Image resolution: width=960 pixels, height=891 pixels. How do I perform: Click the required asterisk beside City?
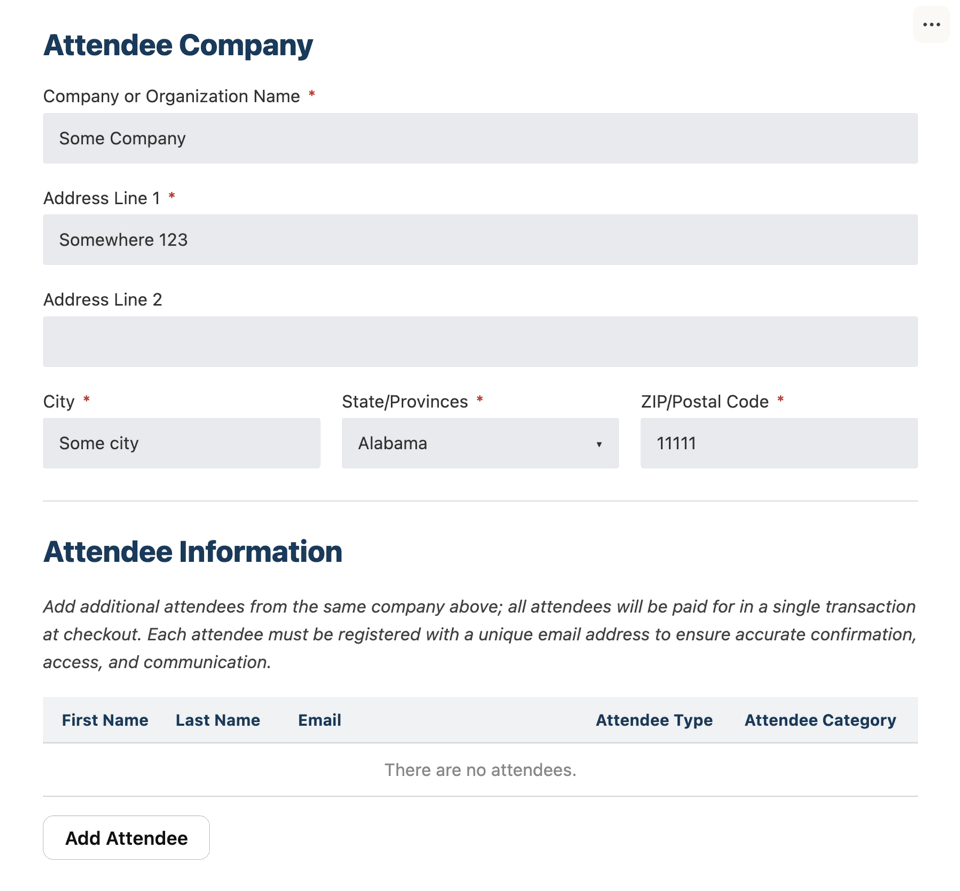coord(86,400)
